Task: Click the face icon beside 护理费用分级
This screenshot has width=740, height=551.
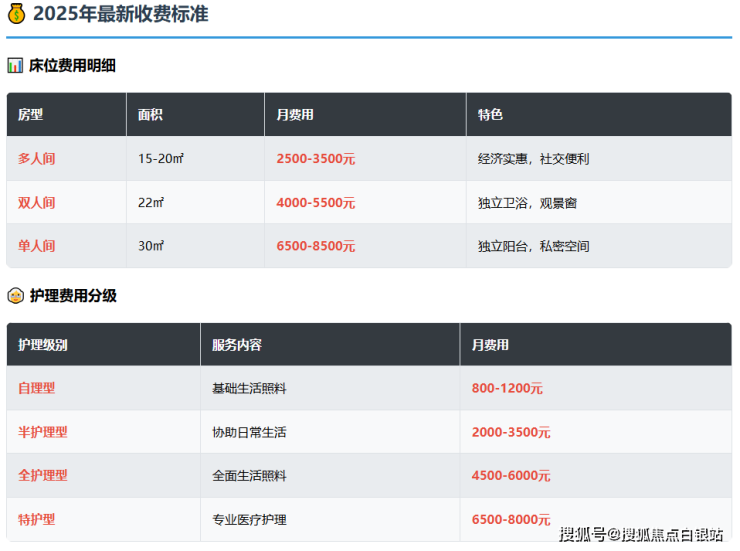Action: [x=15, y=296]
